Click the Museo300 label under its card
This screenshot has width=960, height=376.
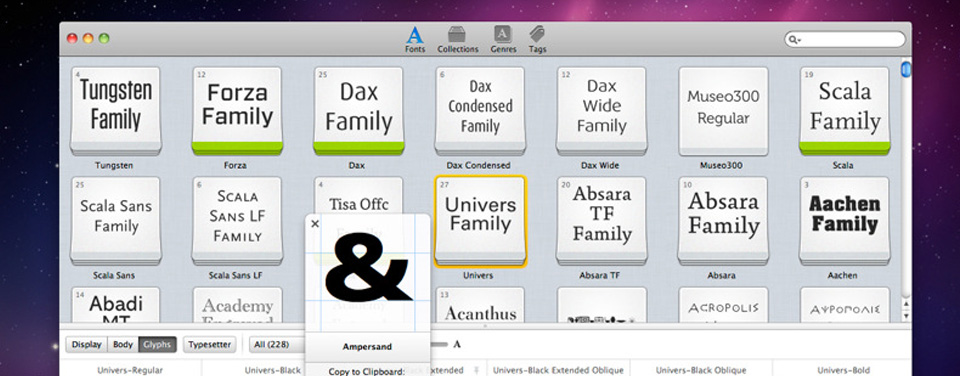click(x=721, y=165)
